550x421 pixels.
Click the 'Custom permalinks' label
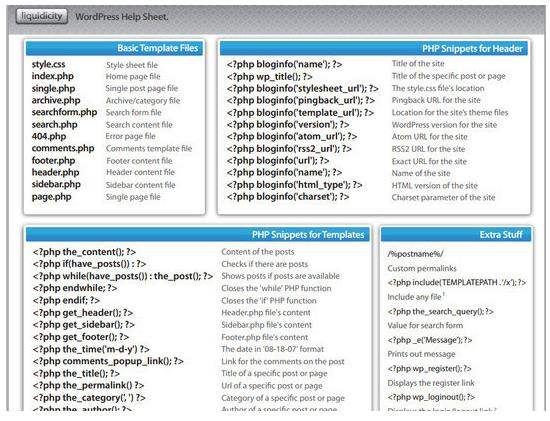[x=422, y=268]
